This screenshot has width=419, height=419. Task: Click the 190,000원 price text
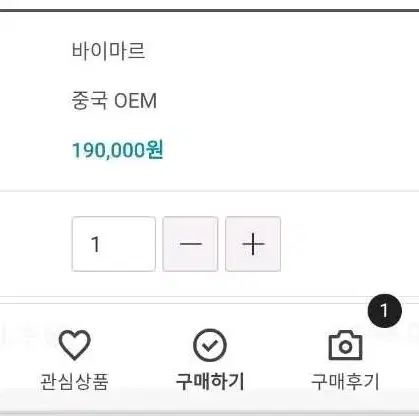(x=118, y=150)
